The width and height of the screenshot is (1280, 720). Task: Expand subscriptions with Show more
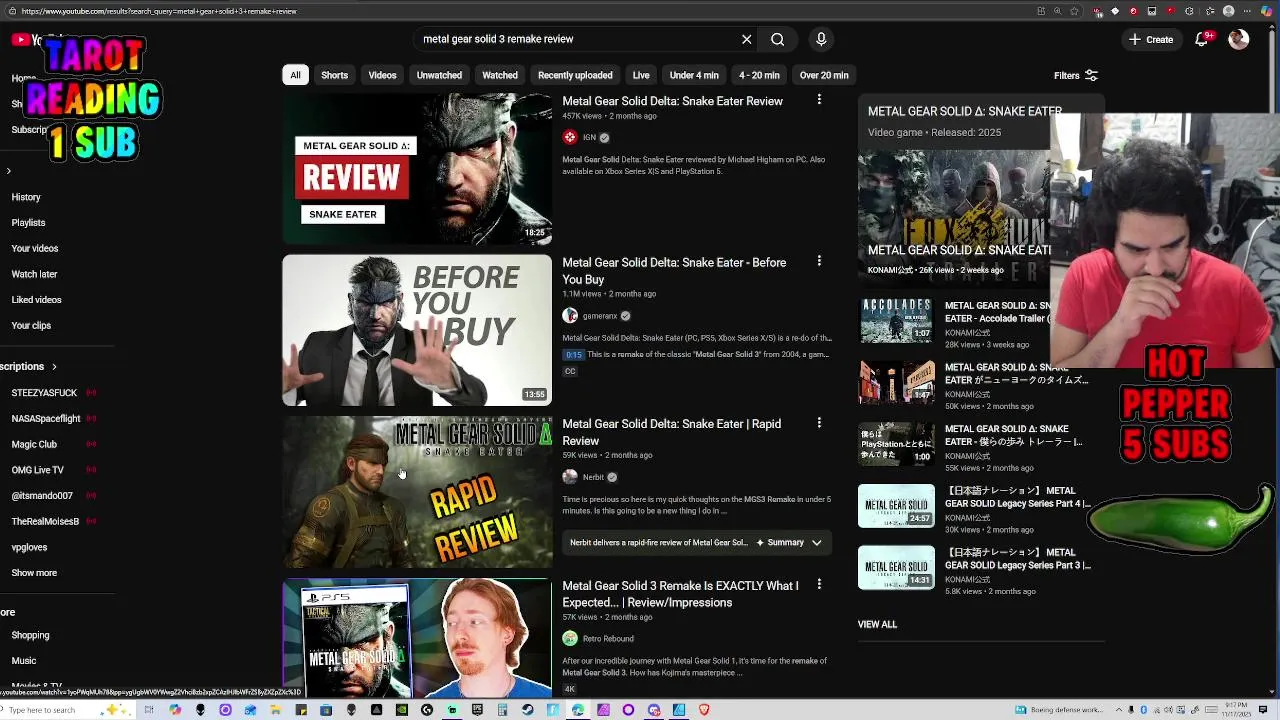pyautogui.click(x=34, y=573)
